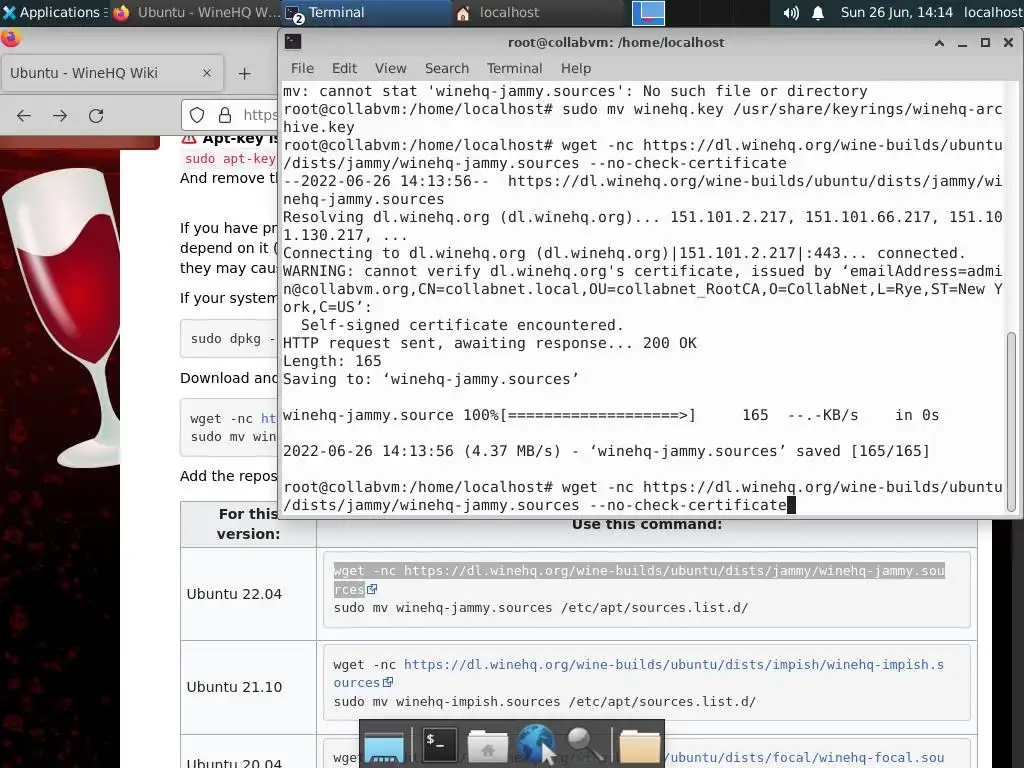Click the 'sudo dpkg' code block
The image size is (1024, 768).
click(229, 338)
